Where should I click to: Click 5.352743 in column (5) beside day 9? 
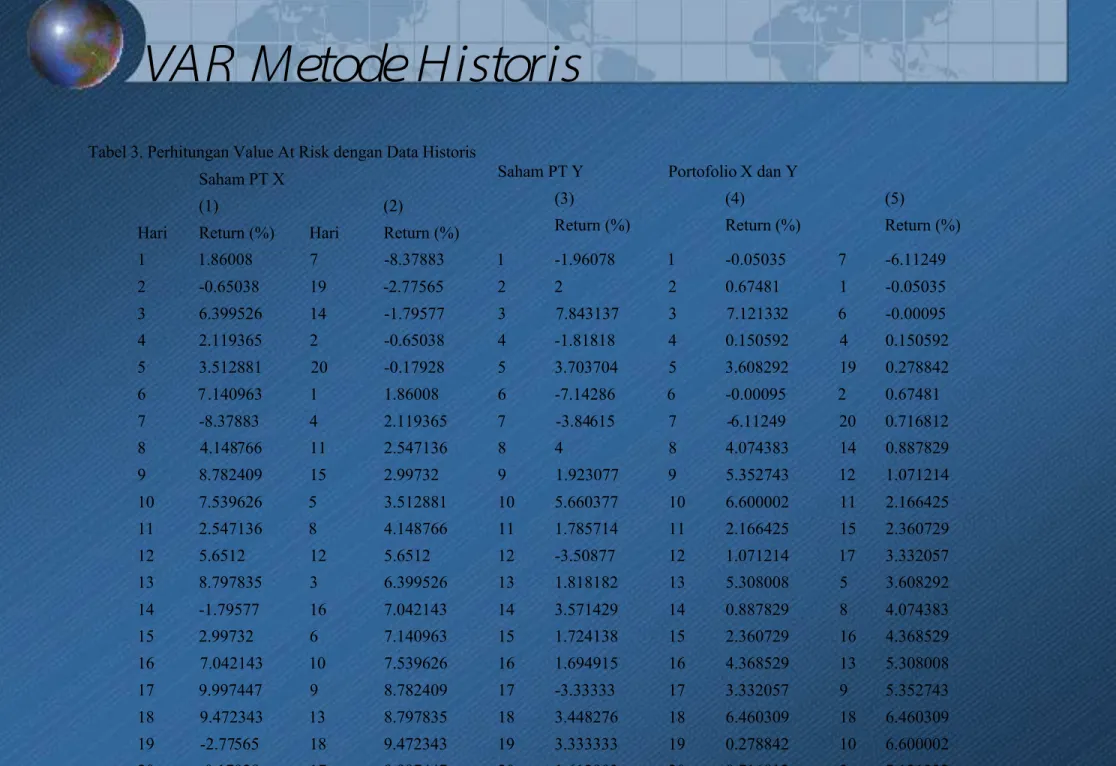[917, 690]
